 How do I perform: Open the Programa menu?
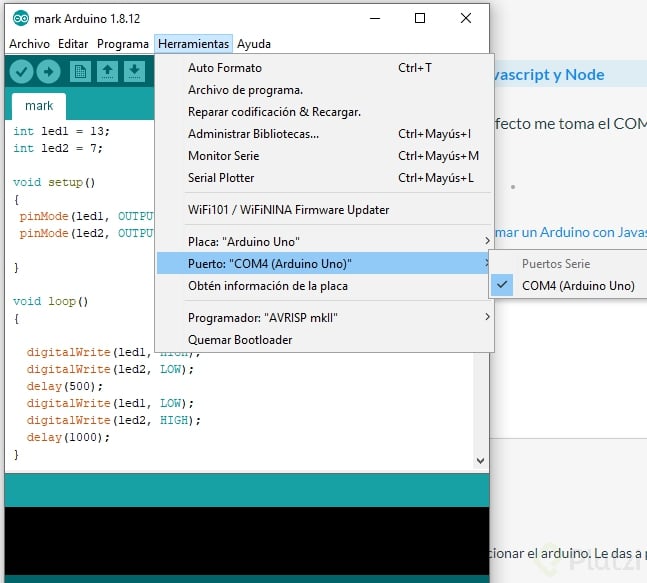(x=123, y=44)
